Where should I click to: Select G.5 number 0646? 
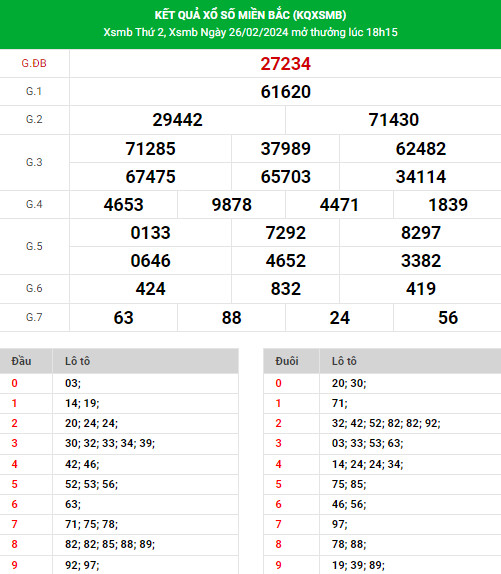[150, 261]
